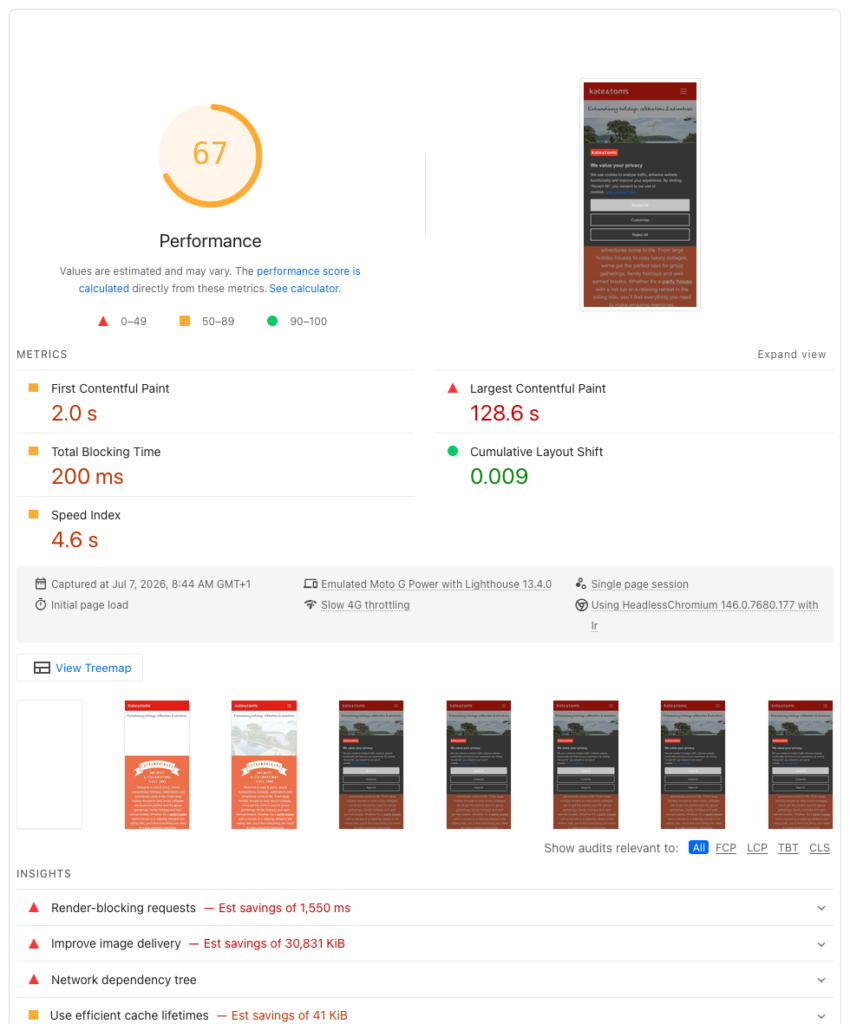Click the third filmstrip frame showing hero image
Screen dimensions: 850x1024
[264, 764]
